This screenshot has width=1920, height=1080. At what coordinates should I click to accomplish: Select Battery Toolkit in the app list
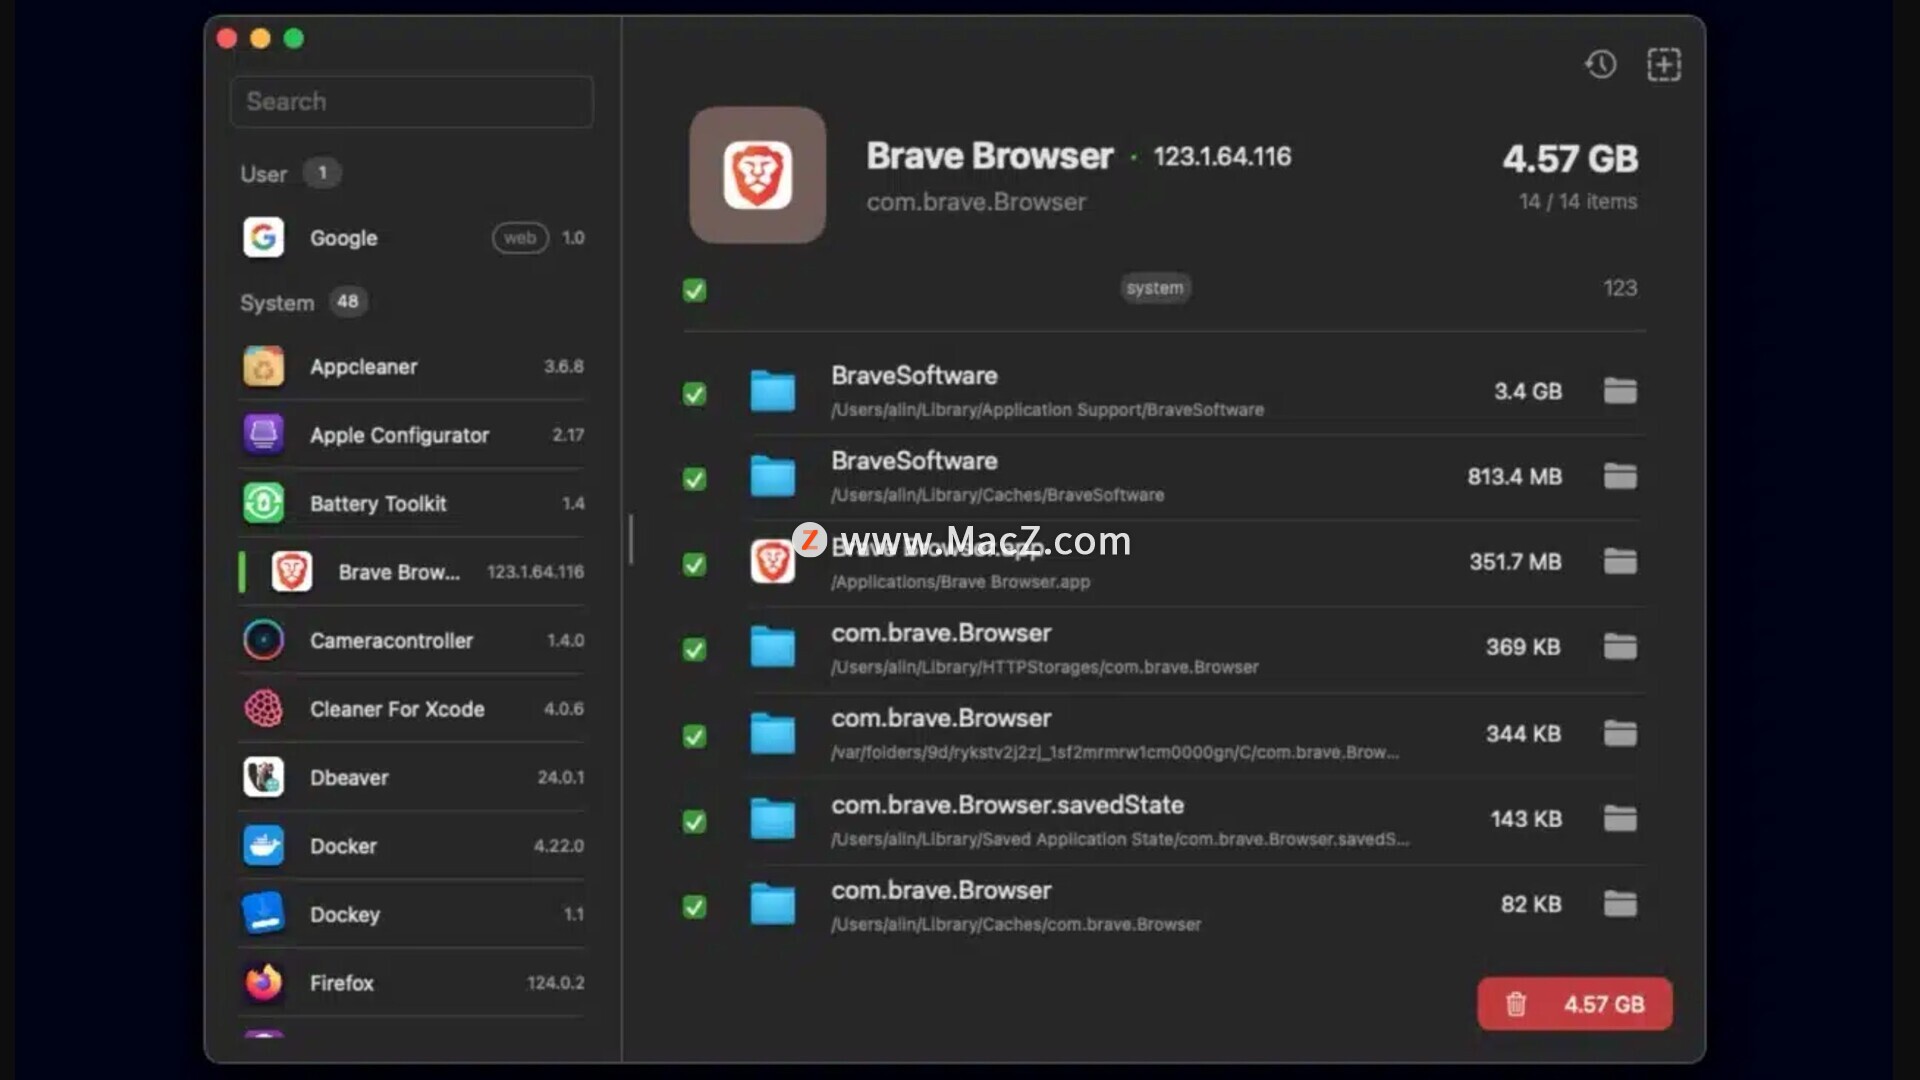[x=412, y=503]
